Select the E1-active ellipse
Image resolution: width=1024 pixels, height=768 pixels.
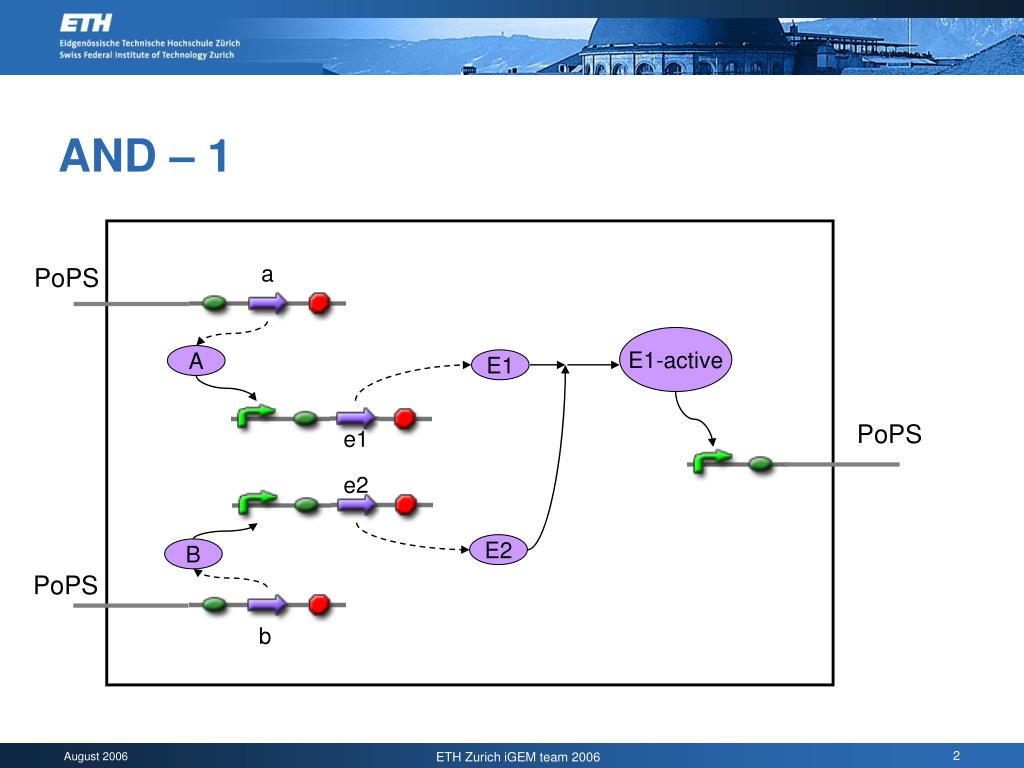coord(675,360)
